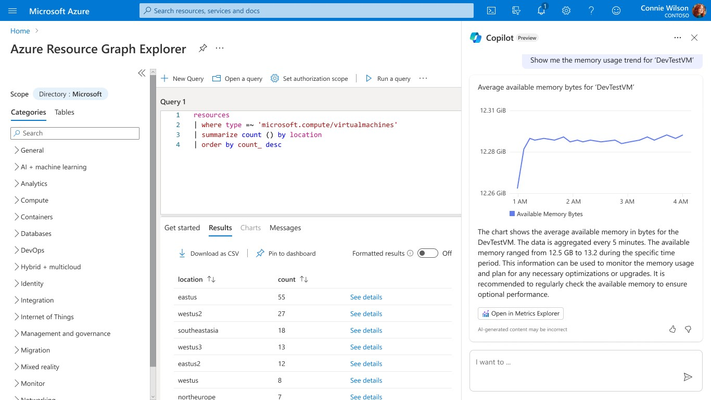Viewport: 711px width, 400px height.
Task: Expand the General category
Action: point(16,150)
